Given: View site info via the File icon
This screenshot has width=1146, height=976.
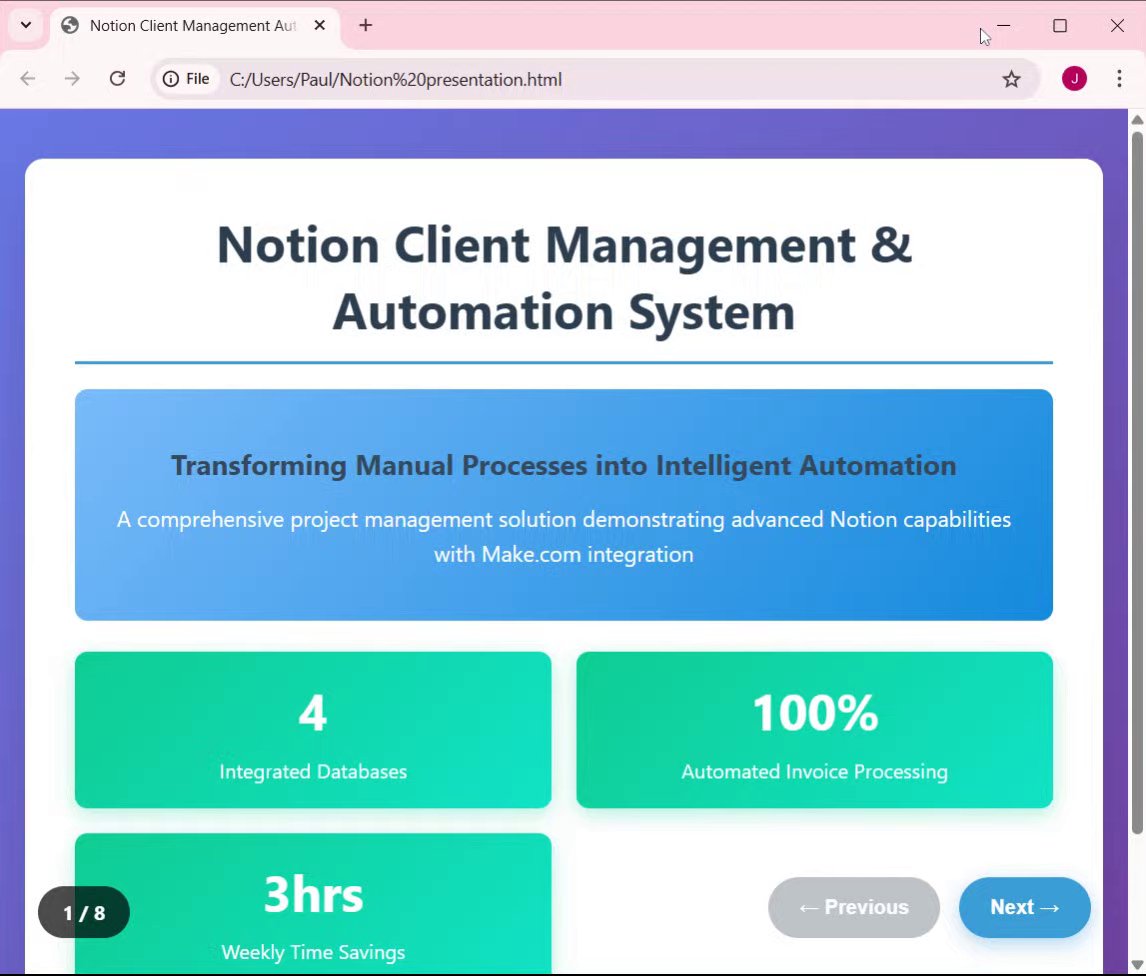Looking at the screenshot, I should [x=186, y=79].
